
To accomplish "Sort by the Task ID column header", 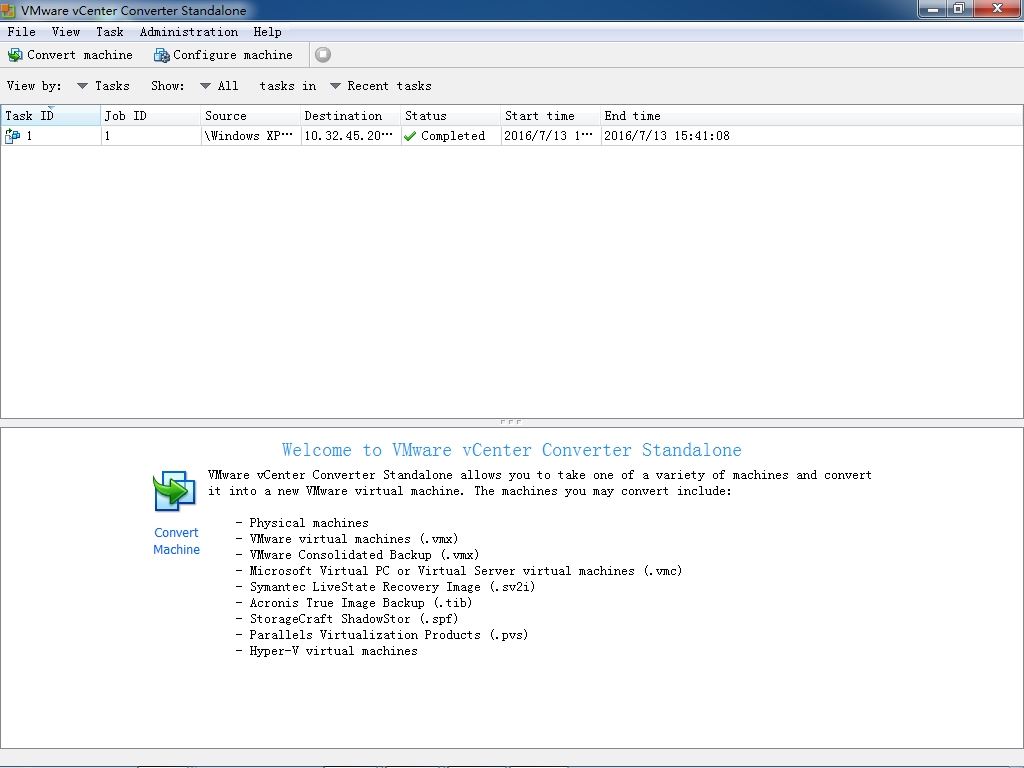I will [50, 116].
